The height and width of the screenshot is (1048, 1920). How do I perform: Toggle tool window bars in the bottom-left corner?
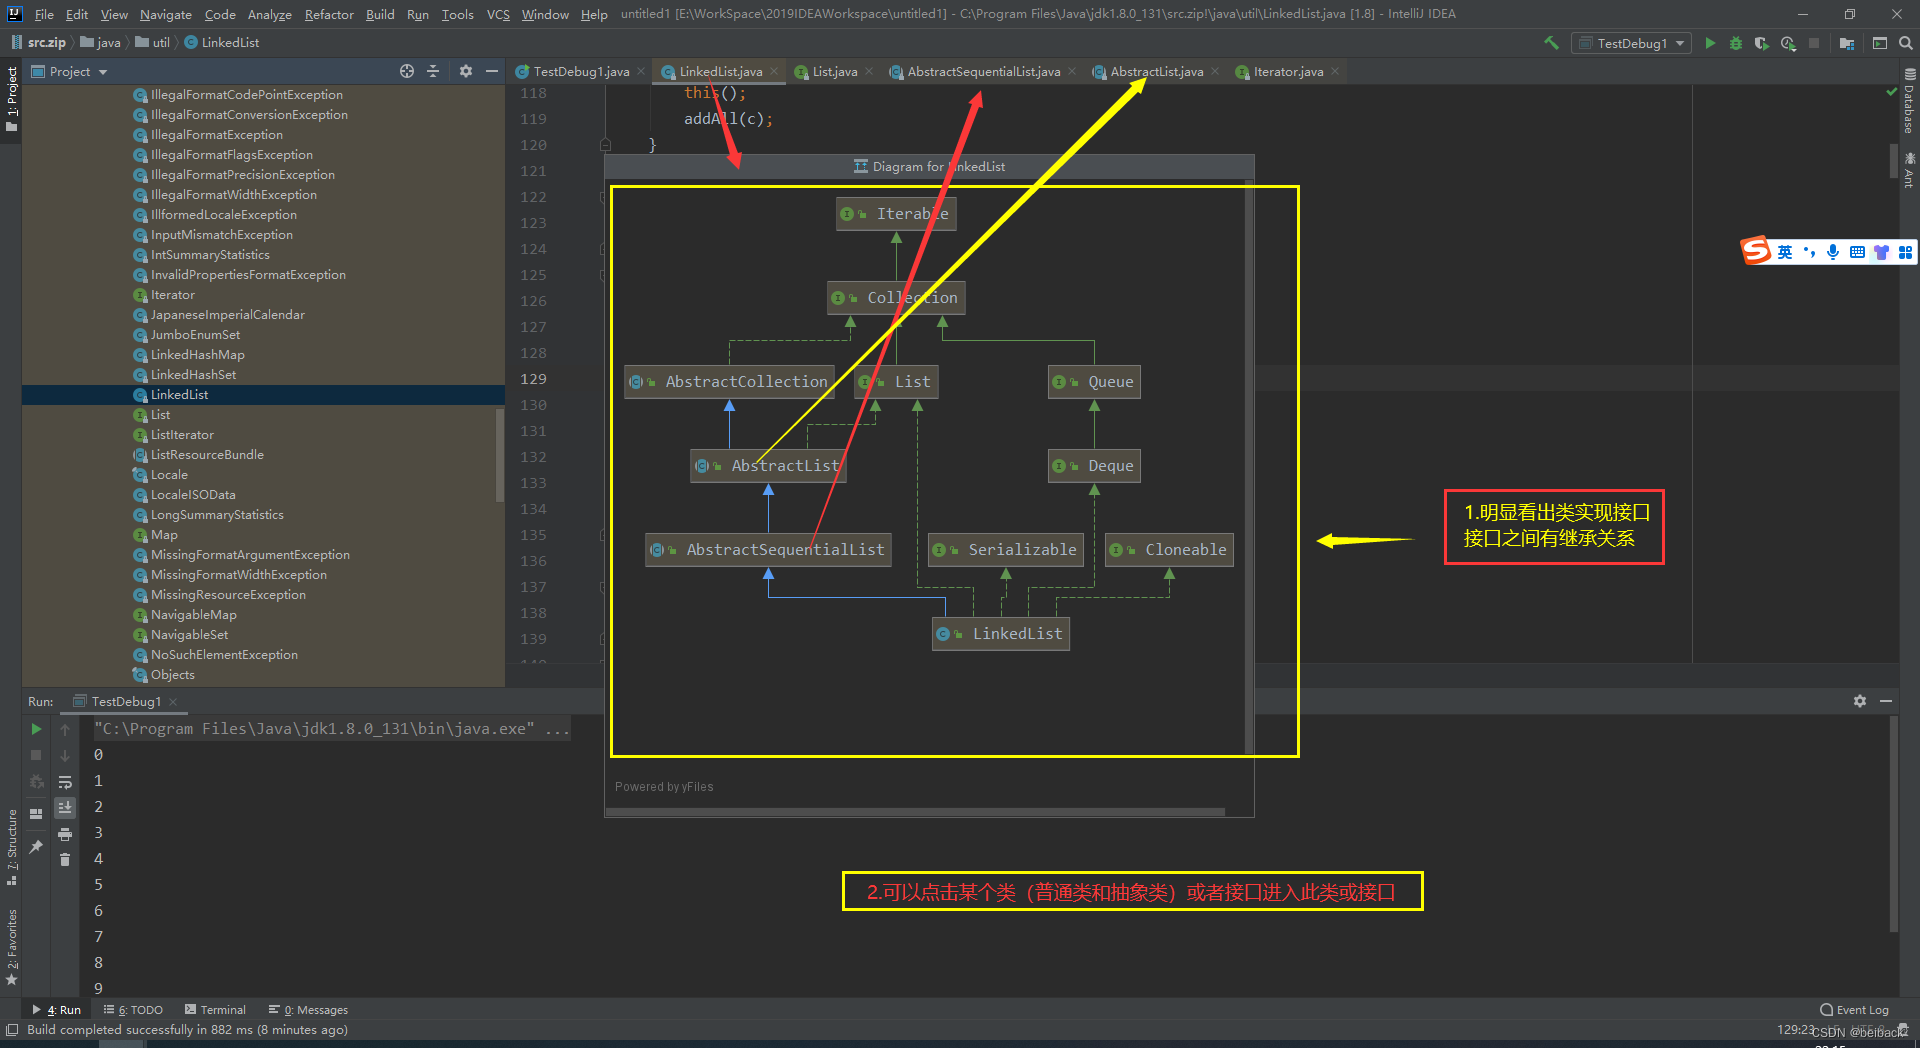pyautogui.click(x=12, y=1030)
